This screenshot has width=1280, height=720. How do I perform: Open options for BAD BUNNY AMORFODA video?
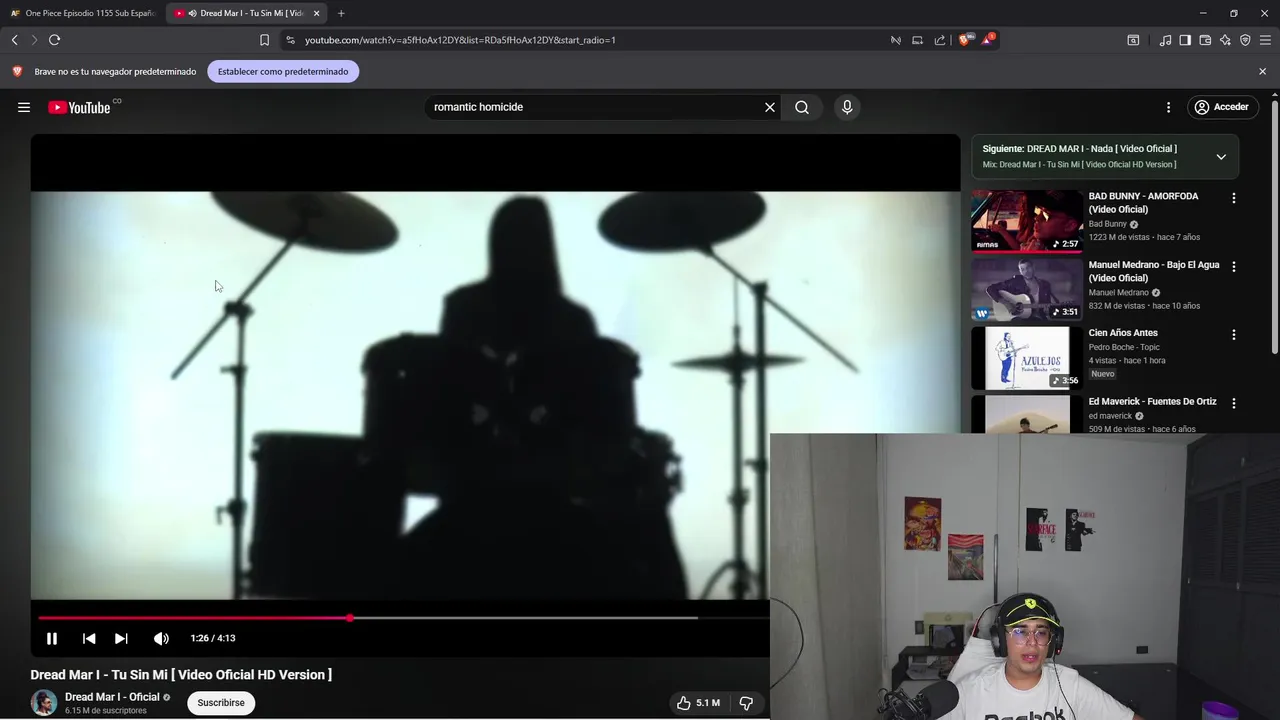1234,198
